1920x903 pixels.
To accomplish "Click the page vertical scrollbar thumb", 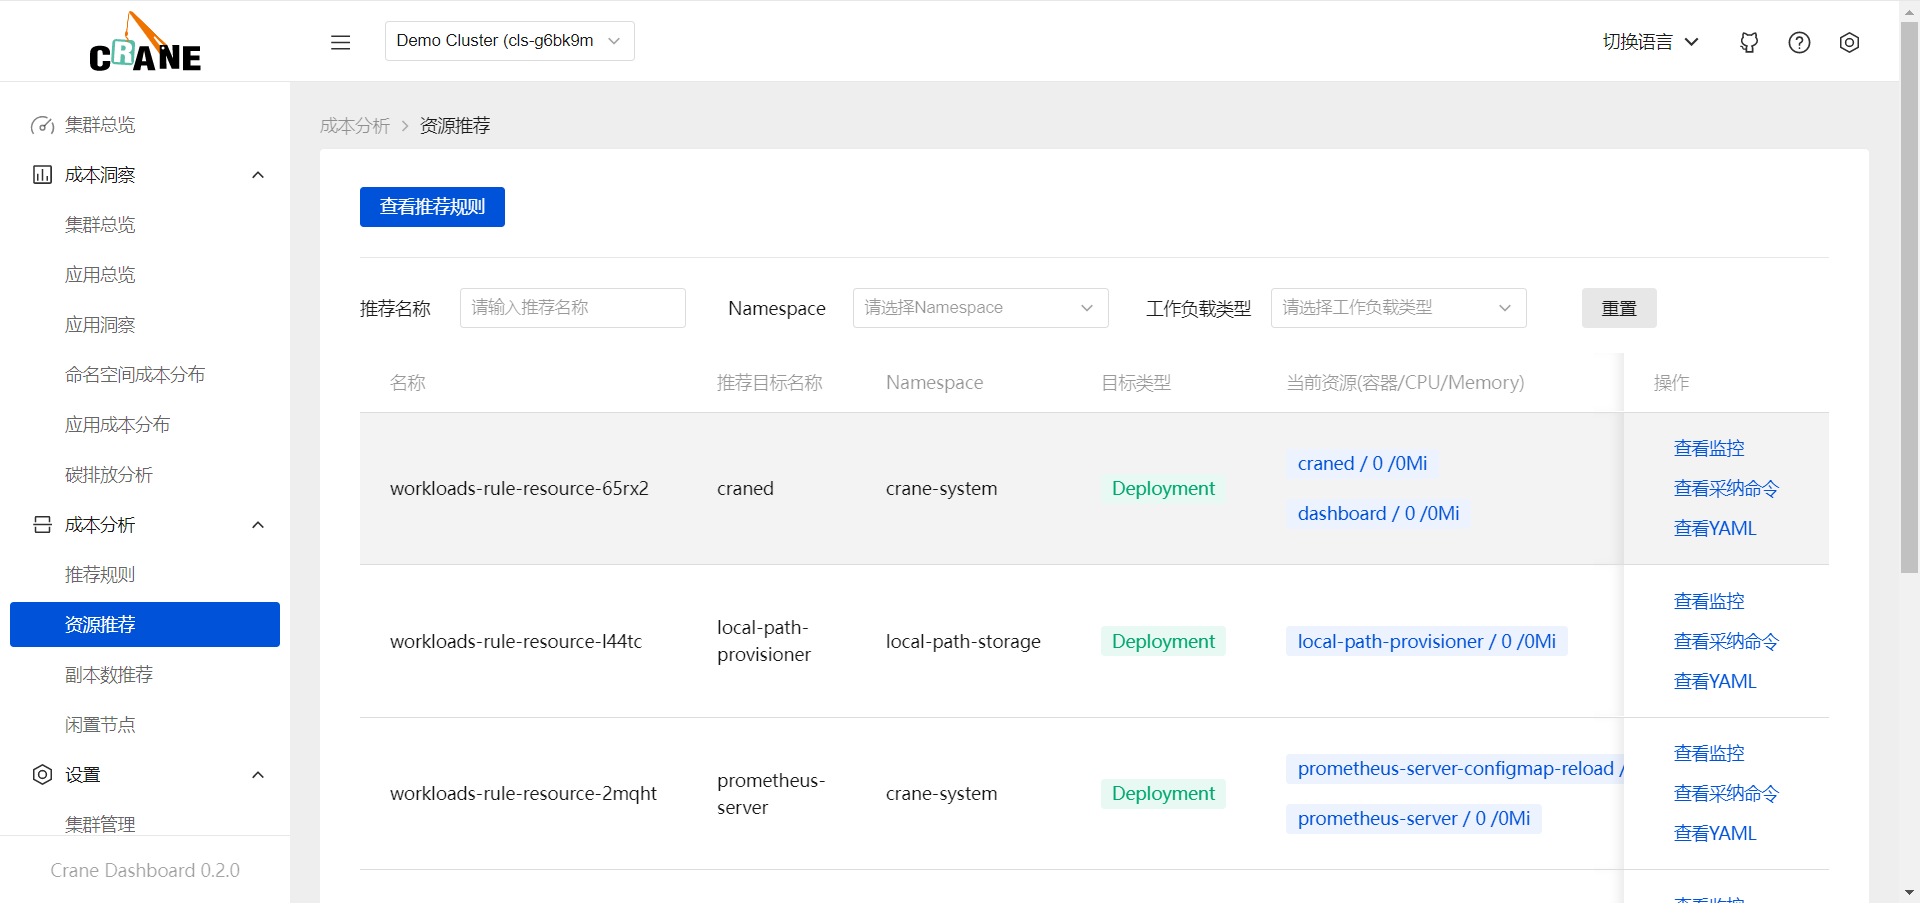I will pos(1909,297).
